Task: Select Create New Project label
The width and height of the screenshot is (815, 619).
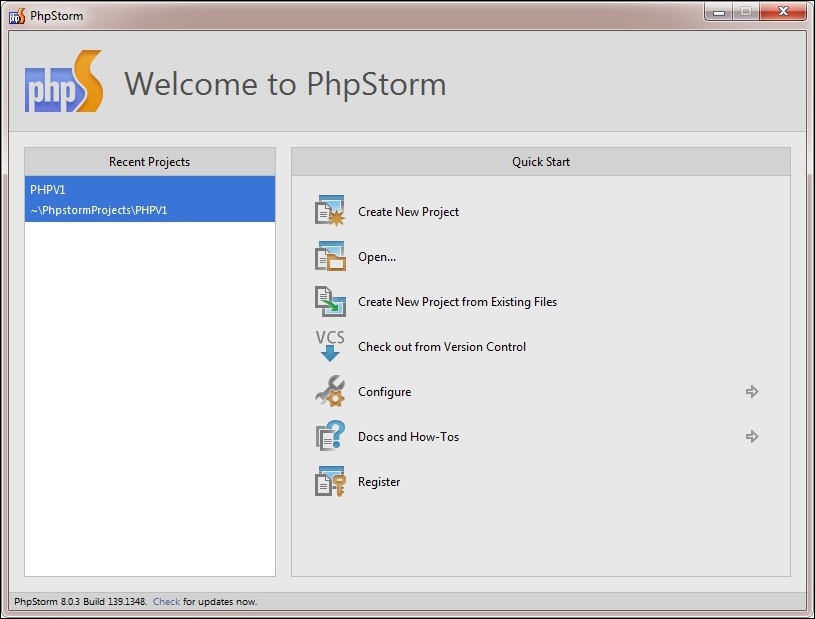Action: pos(409,212)
